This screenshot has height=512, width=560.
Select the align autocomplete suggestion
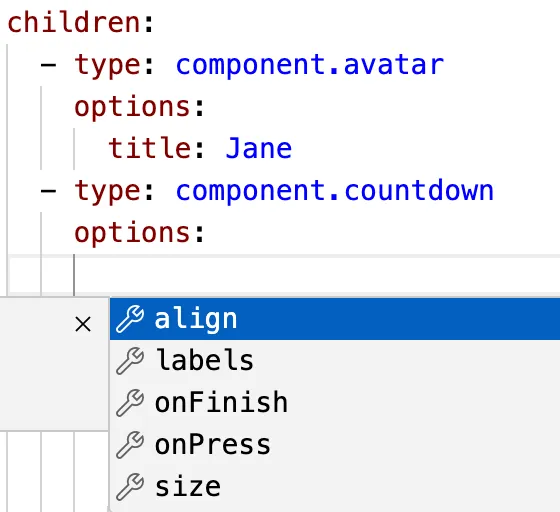pos(335,319)
